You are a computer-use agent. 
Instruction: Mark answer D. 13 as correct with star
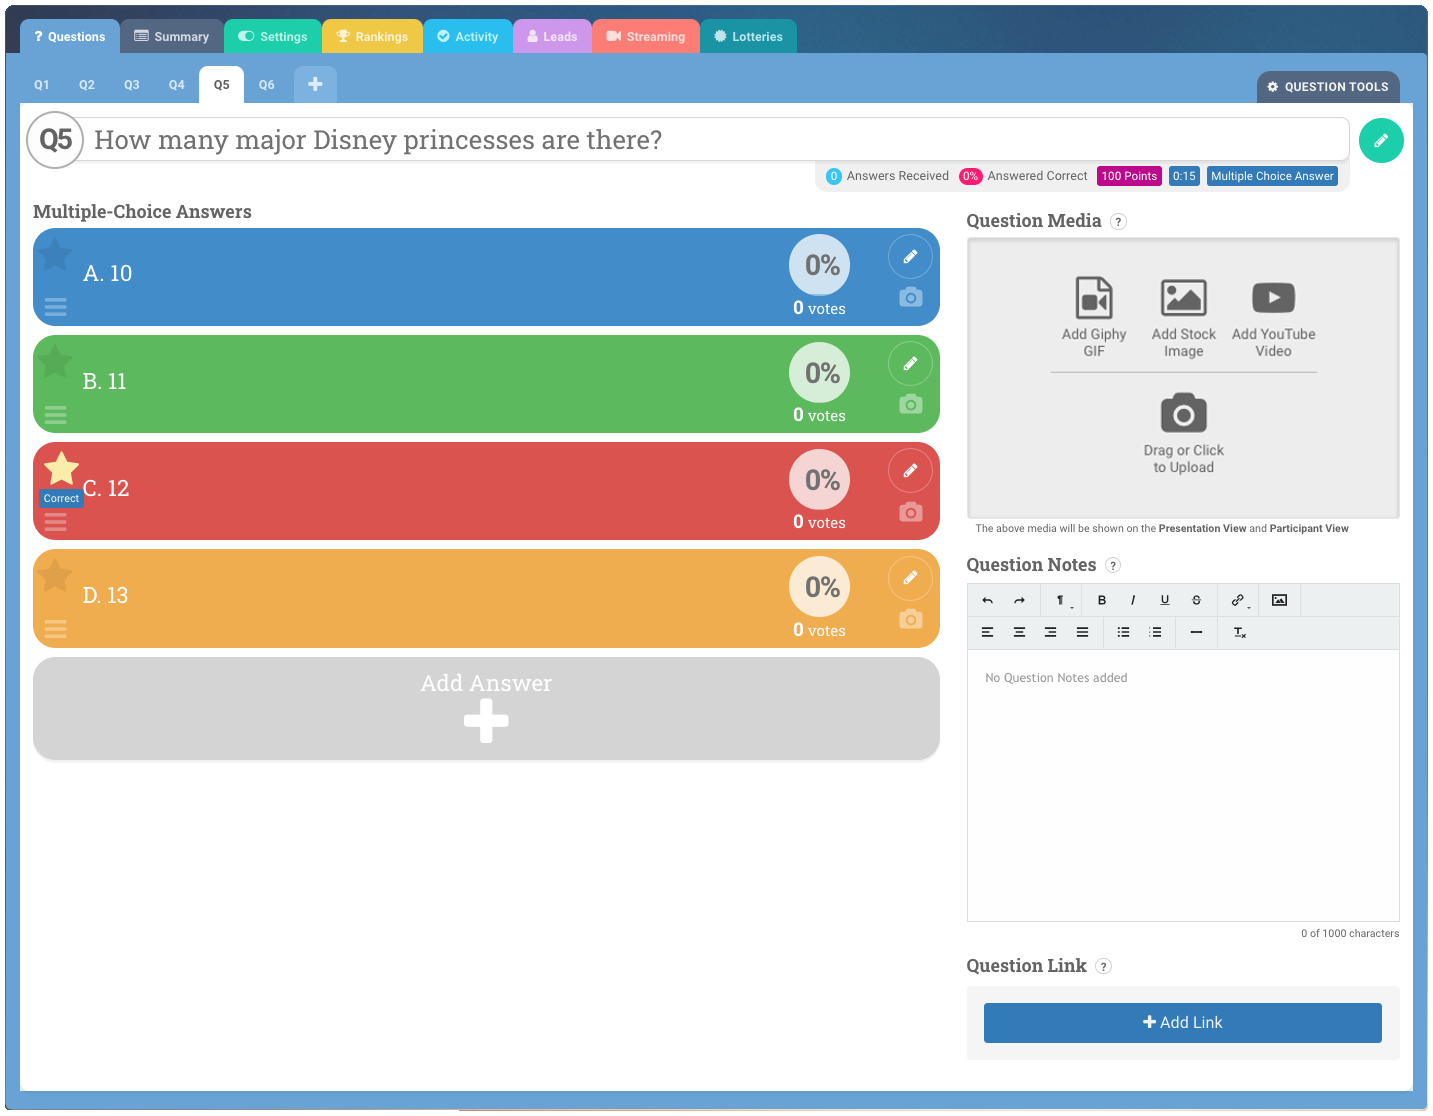[x=56, y=576]
